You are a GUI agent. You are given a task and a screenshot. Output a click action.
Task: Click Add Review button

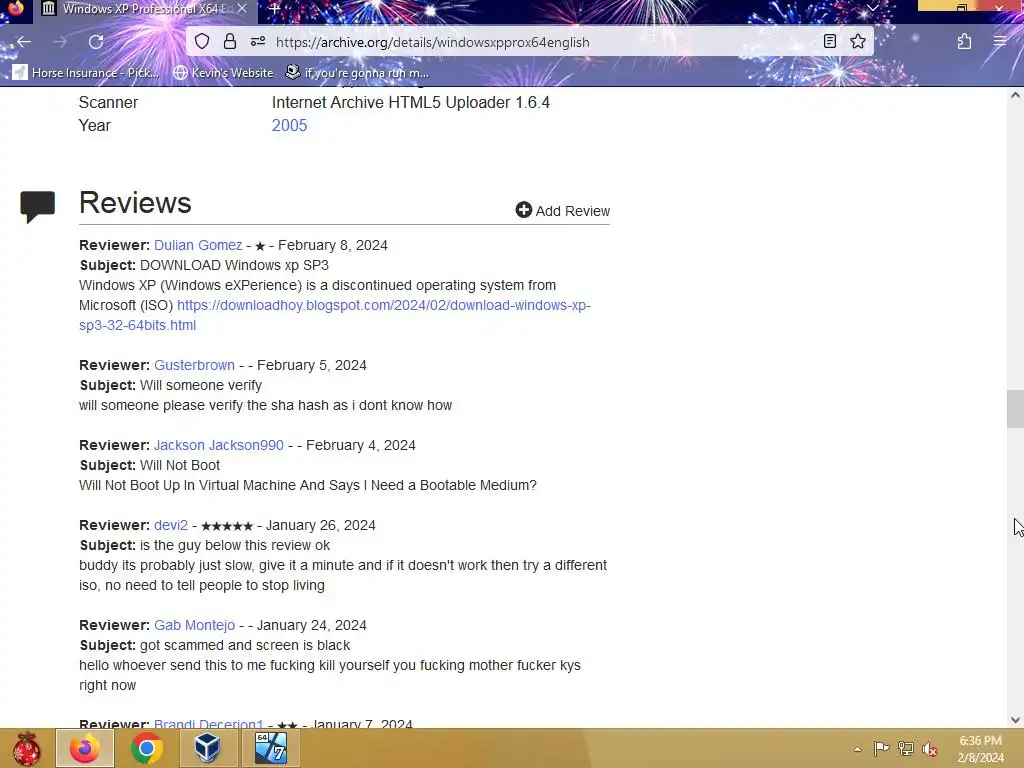[562, 210]
